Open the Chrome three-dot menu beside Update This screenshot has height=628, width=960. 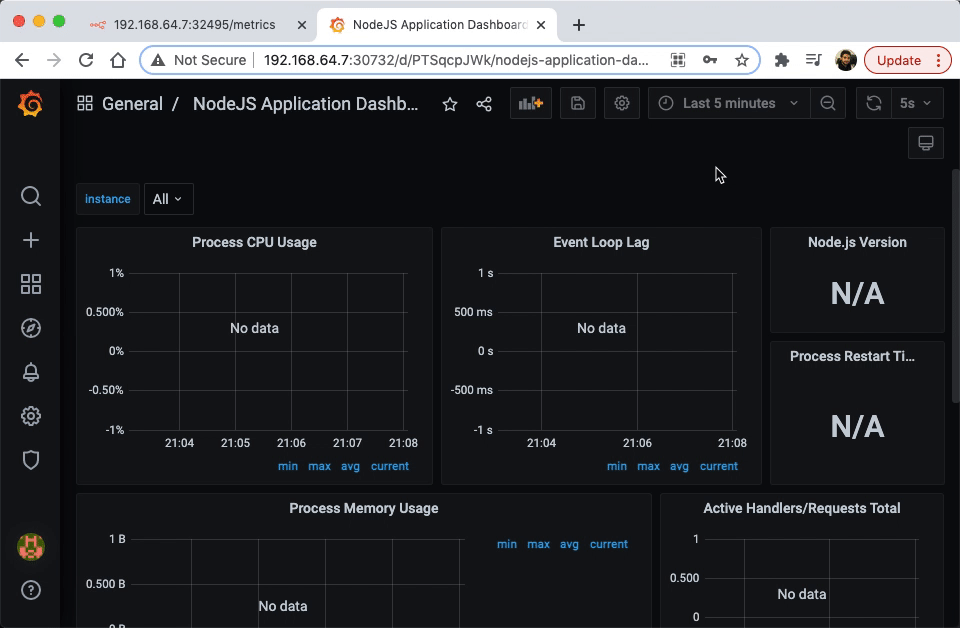pyautogui.click(x=939, y=60)
